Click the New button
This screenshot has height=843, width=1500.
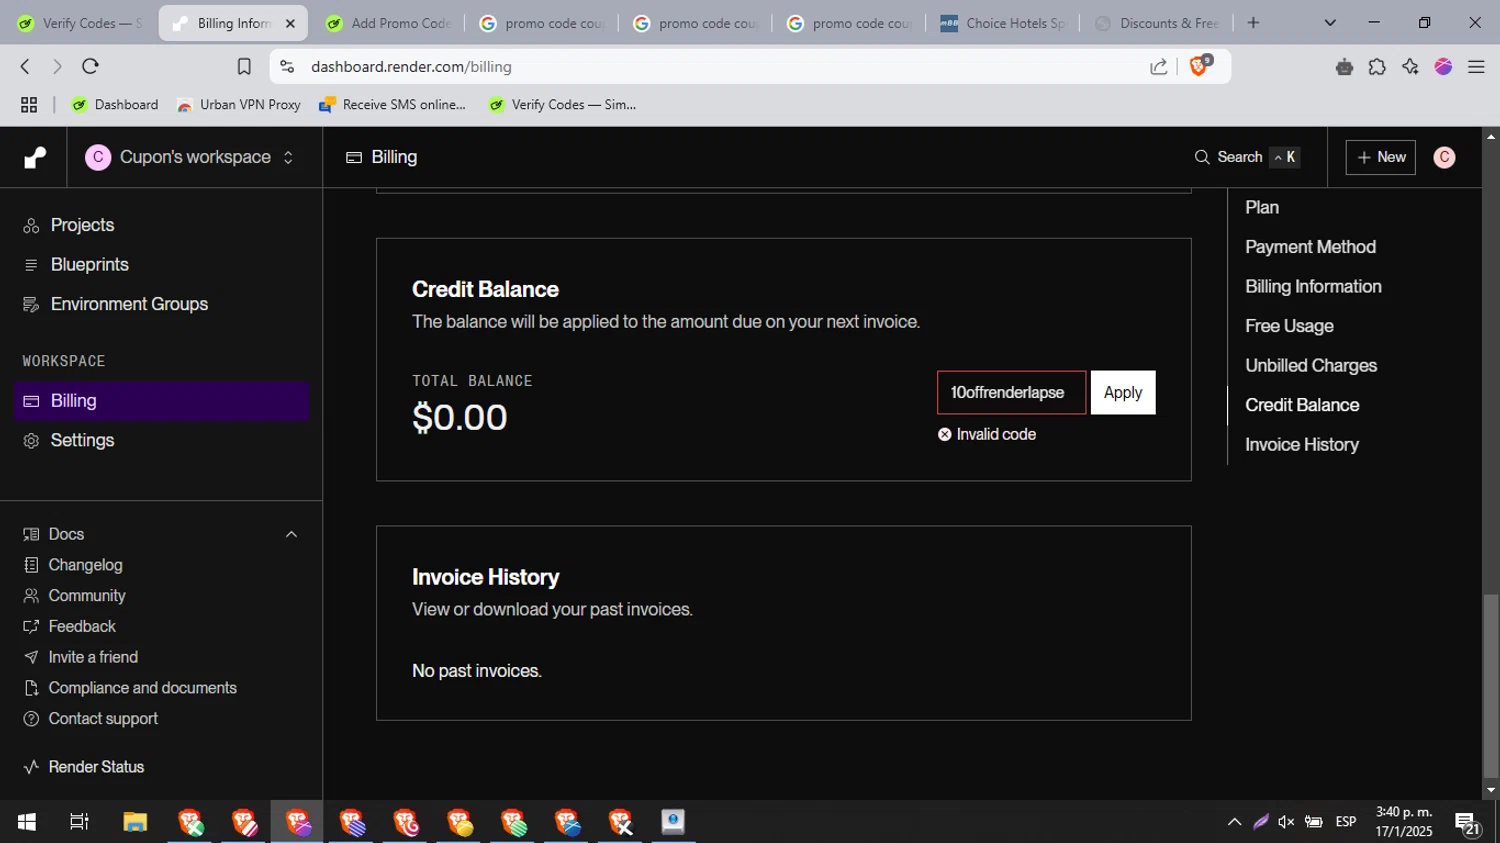(1380, 157)
